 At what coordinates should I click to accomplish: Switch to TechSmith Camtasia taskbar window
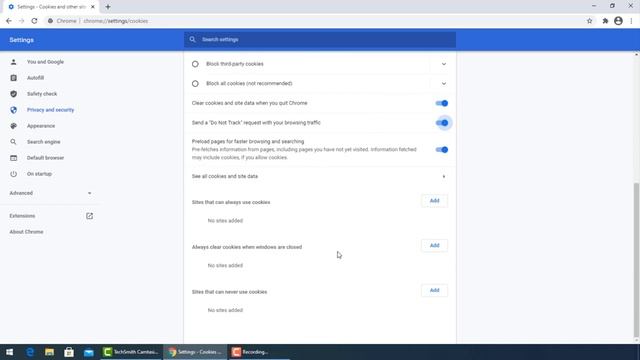tap(131, 352)
